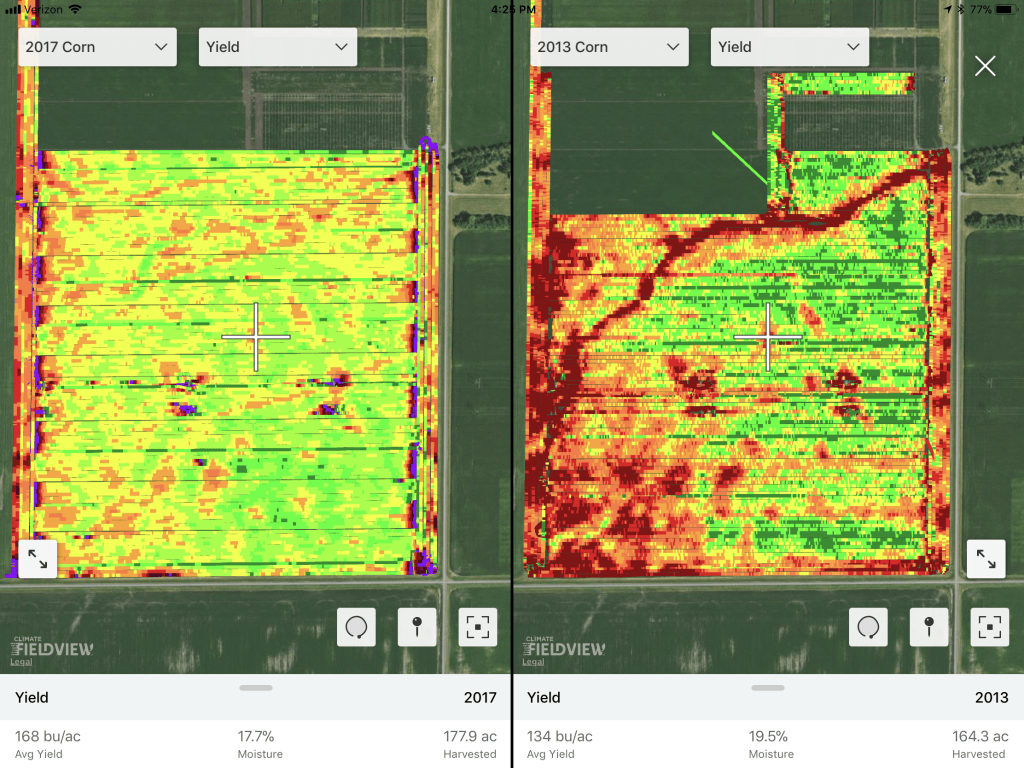Drop a pin on the 2013 map
This screenshot has height=768, width=1024.
click(929, 627)
